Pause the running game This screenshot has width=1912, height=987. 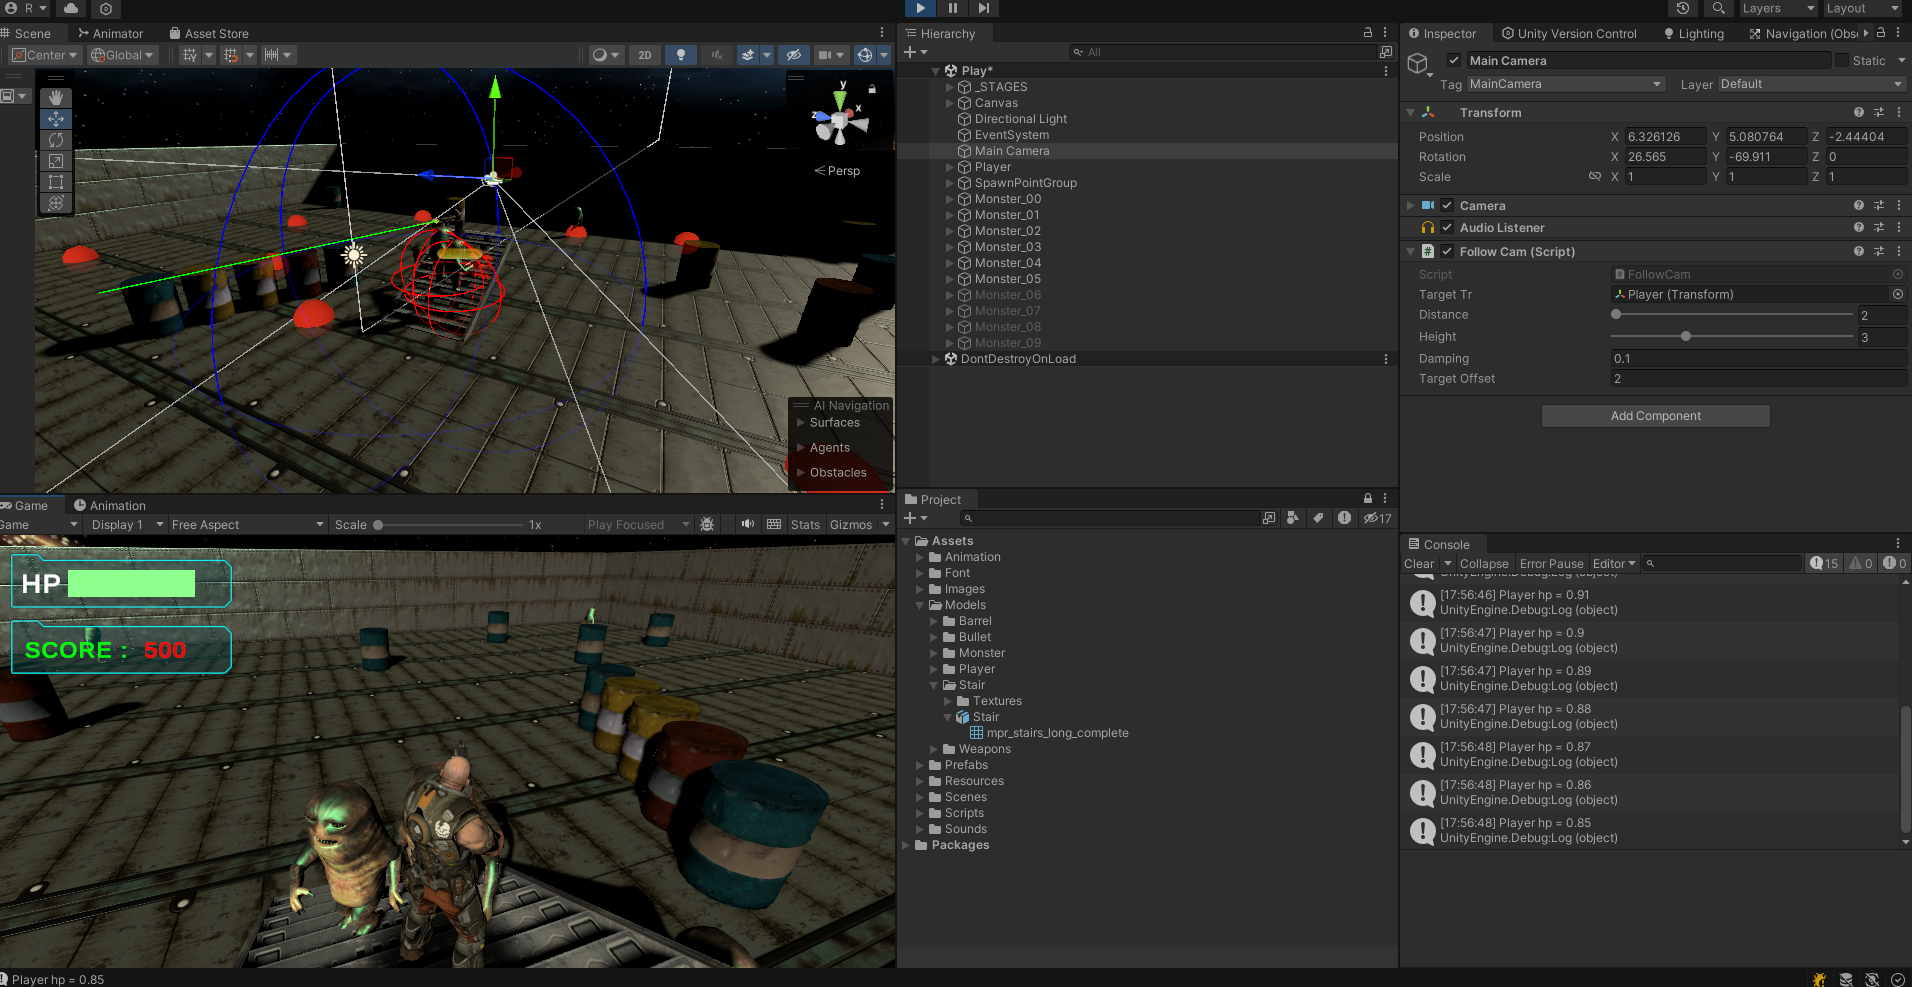tap(952, 8)
